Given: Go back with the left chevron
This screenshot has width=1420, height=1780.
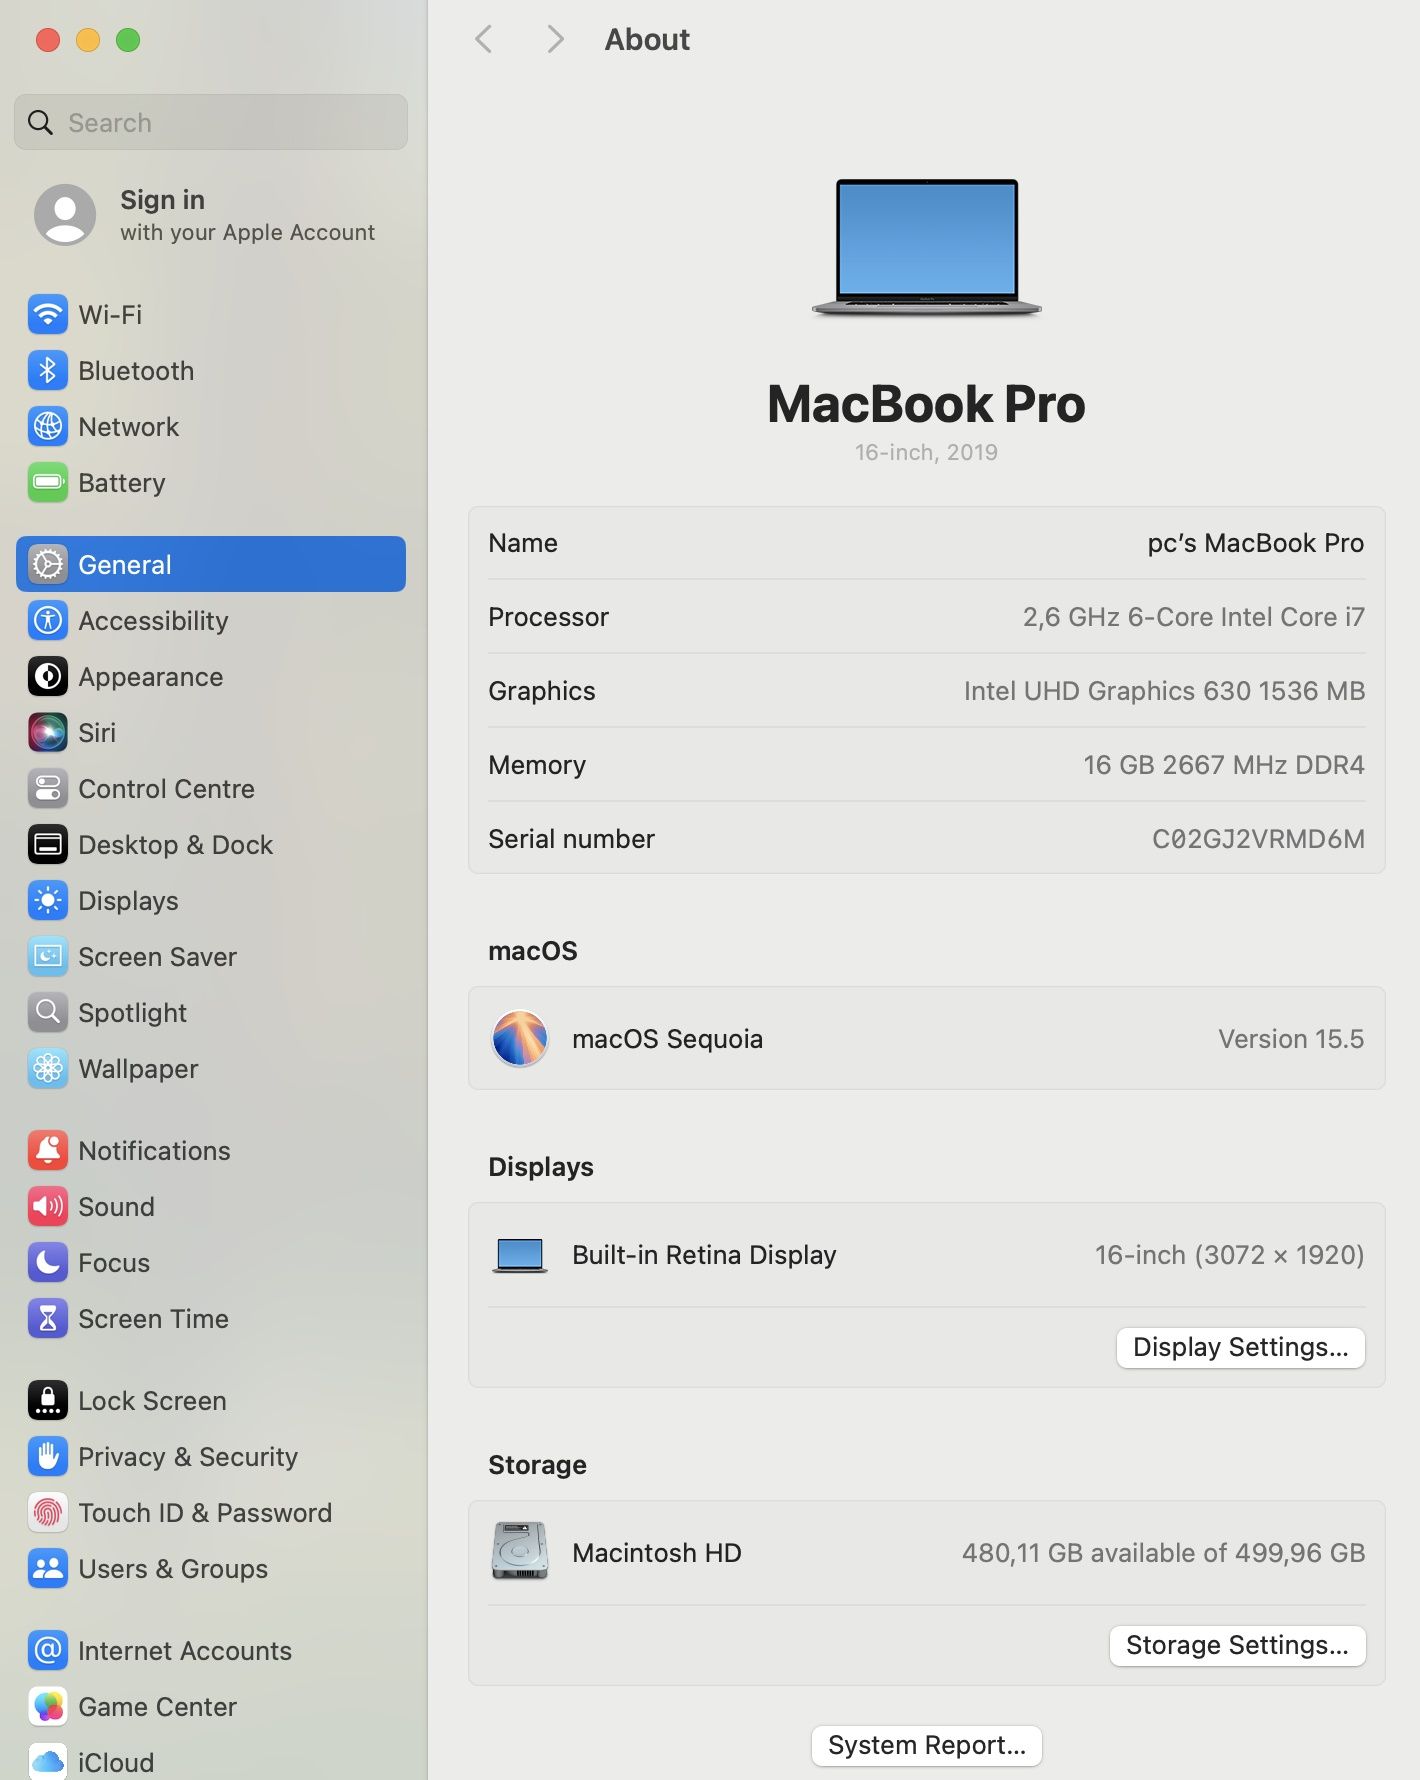Looking at the screenshot, I should tap(484, 40).
